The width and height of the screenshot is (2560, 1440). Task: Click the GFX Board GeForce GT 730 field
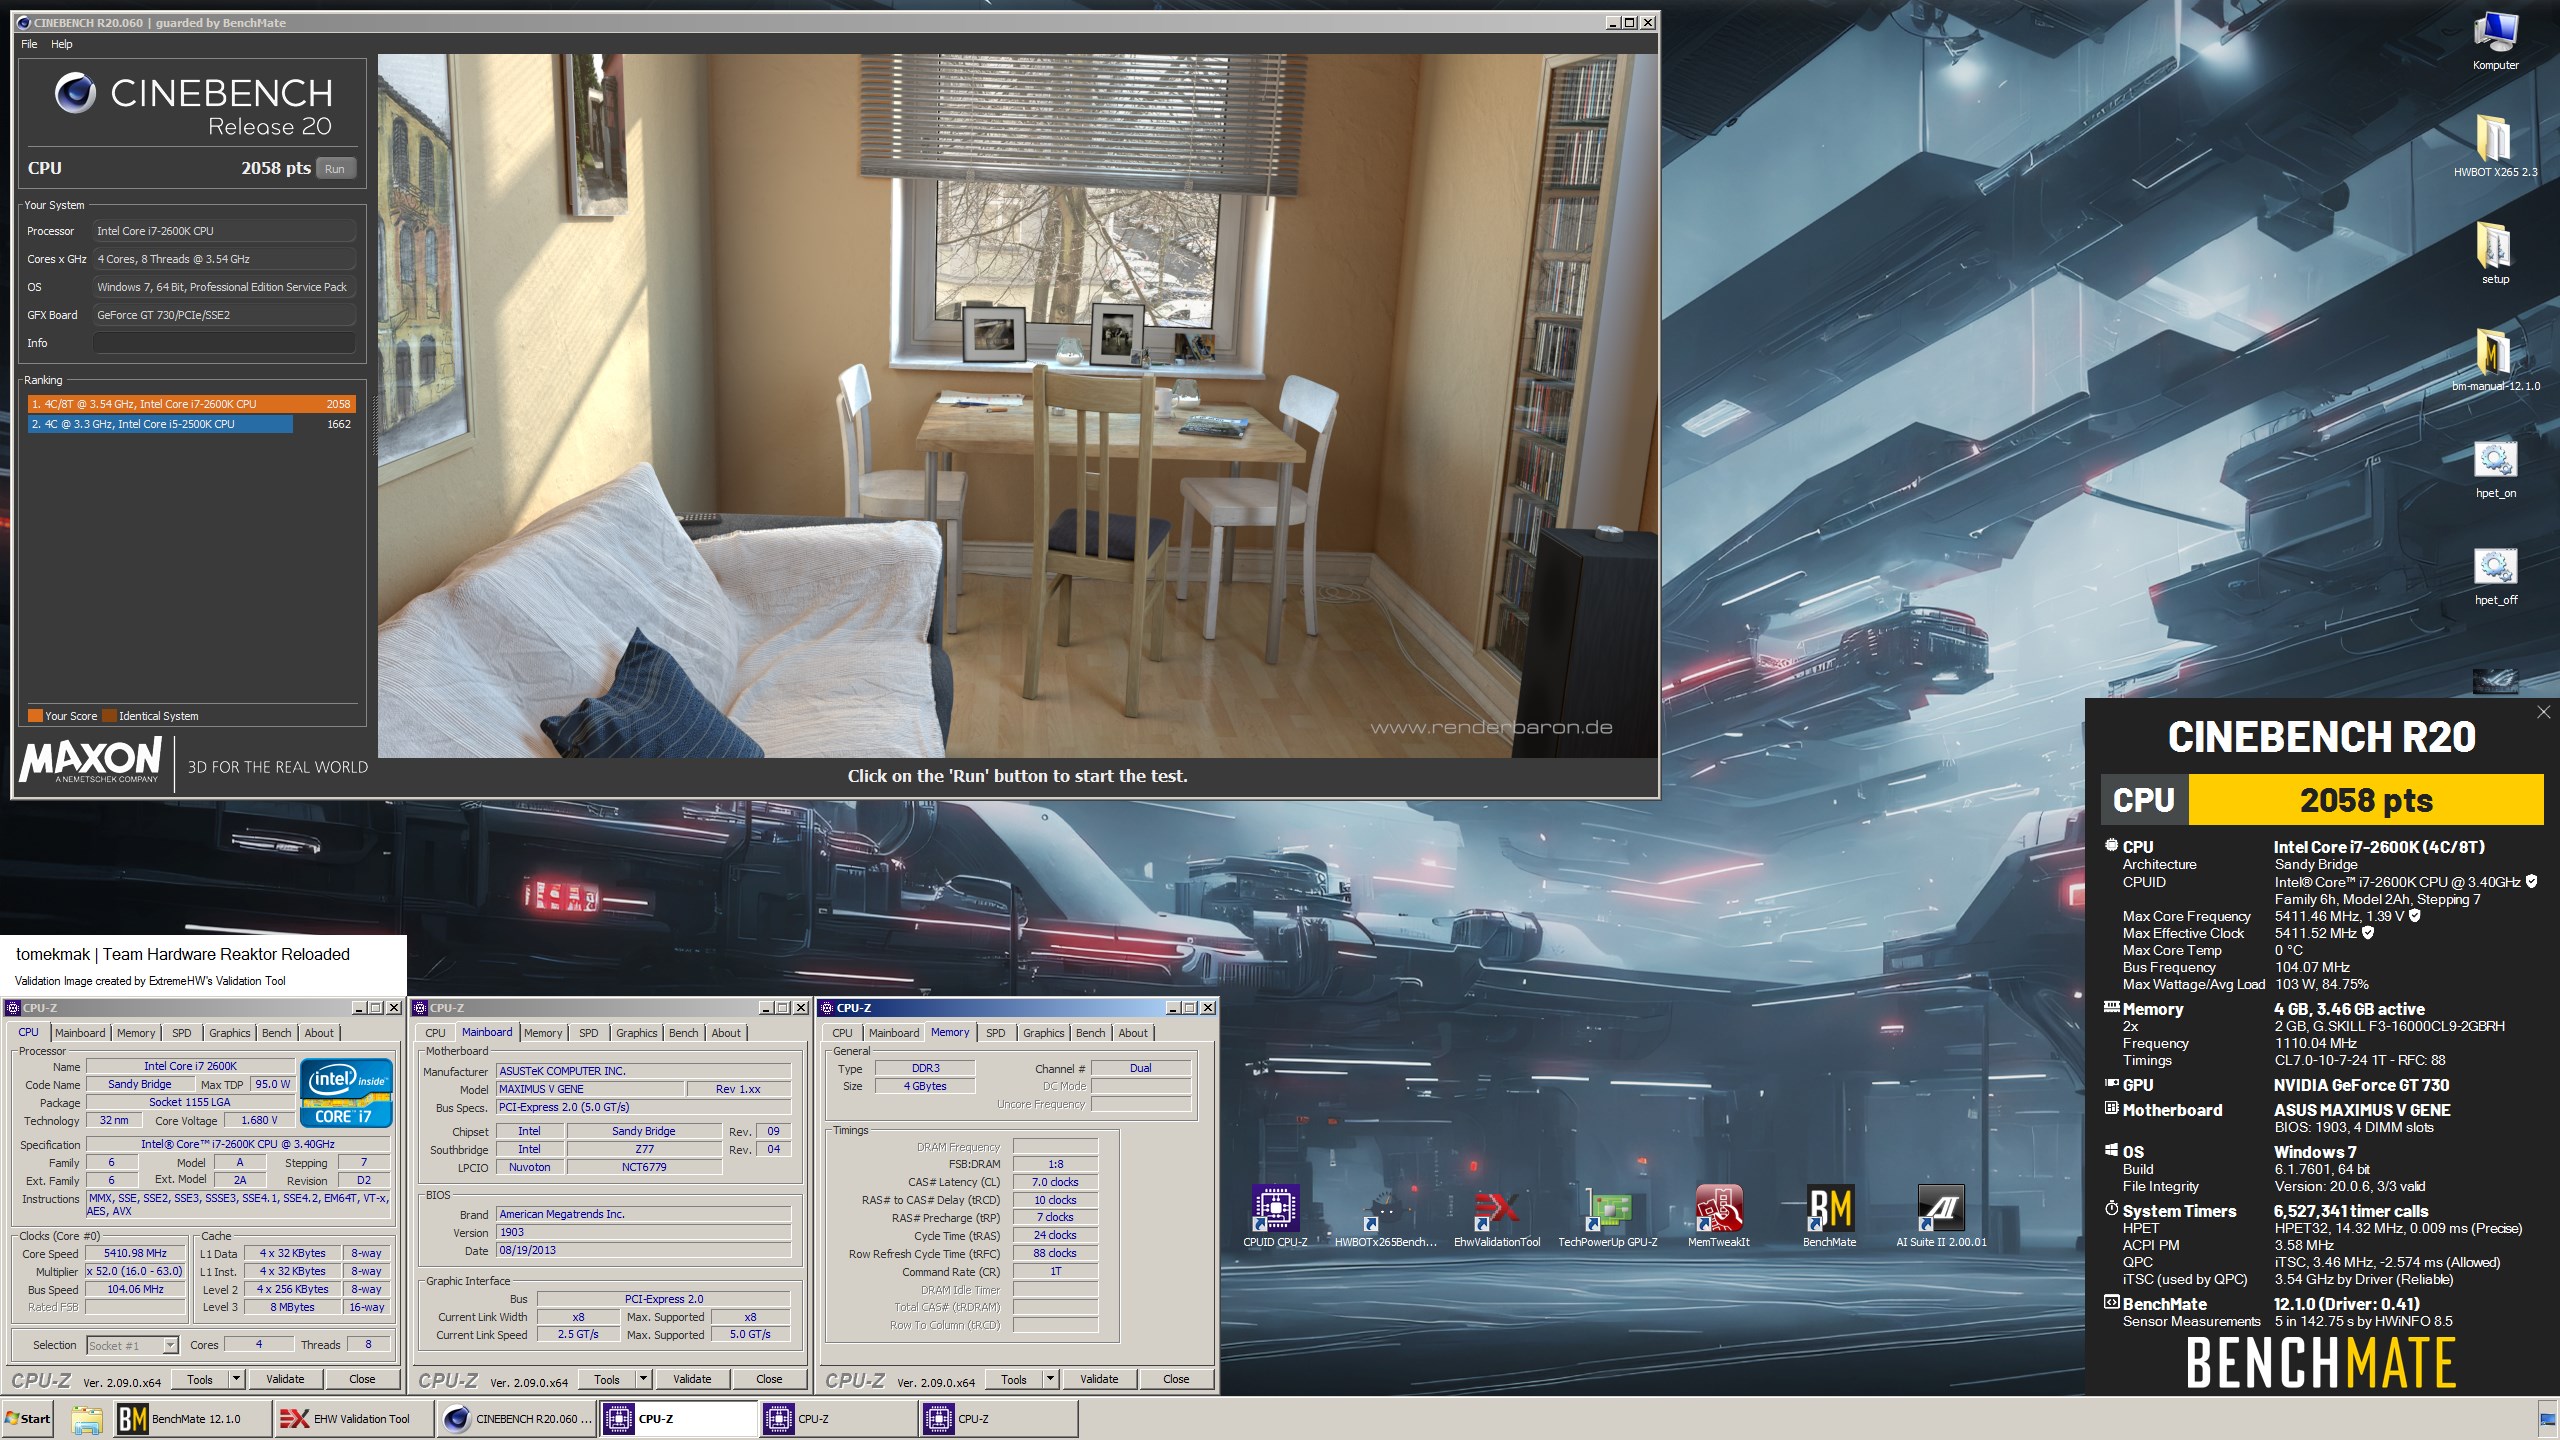[x=224, y=315]
